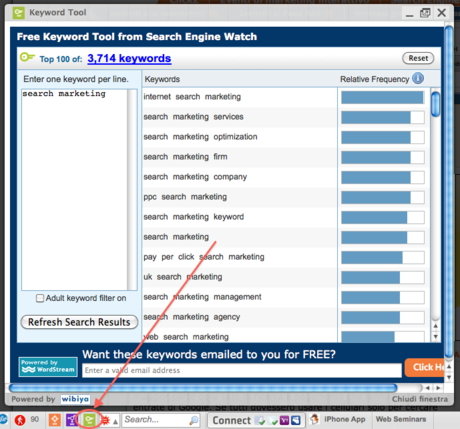Image resolution: width=460 pixels, height=429 pixels.
Task: Click the purple icon in the bottom toolbar
Action: (x=72, y=420)
